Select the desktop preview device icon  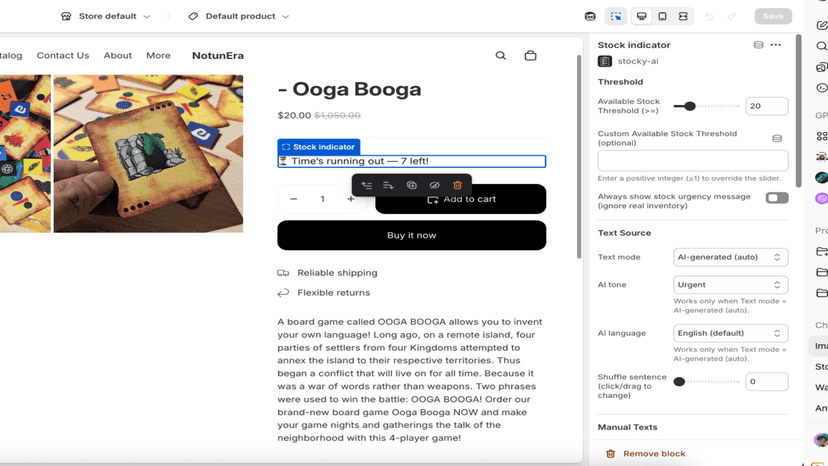click(x=642, y=16)
